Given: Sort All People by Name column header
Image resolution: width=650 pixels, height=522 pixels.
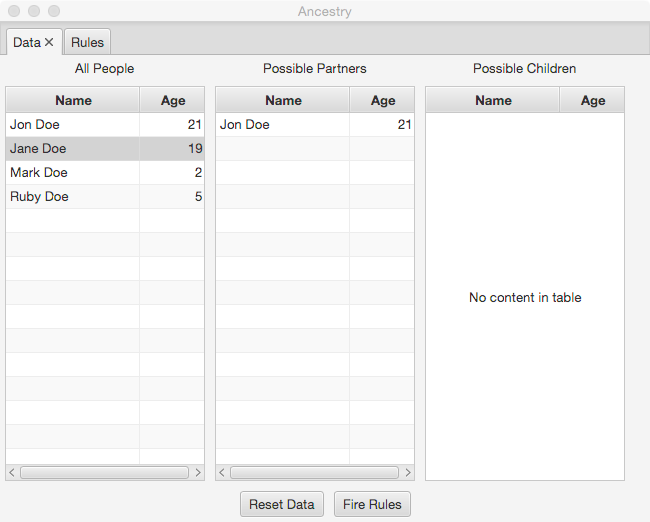Looking at the screenshot, I should 73,100.
